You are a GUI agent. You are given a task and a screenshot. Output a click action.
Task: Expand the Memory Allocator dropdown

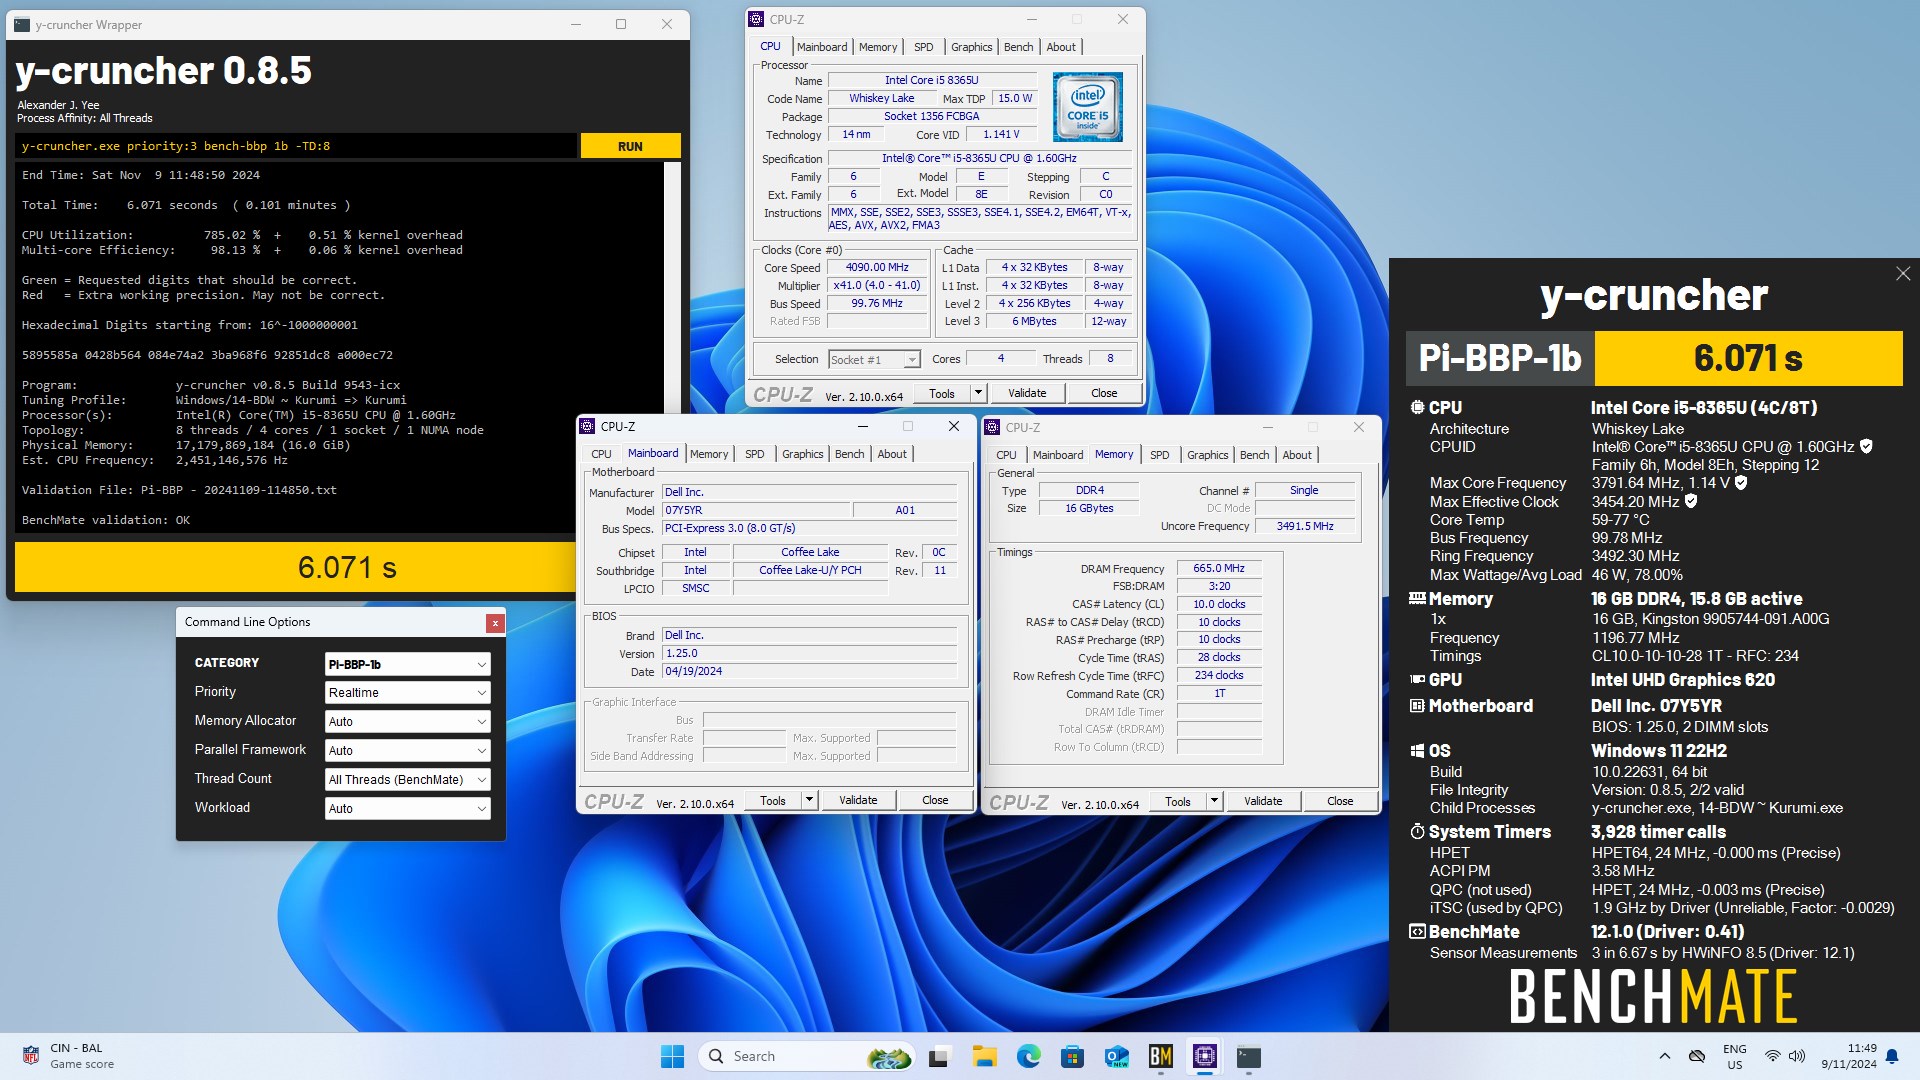408,721
